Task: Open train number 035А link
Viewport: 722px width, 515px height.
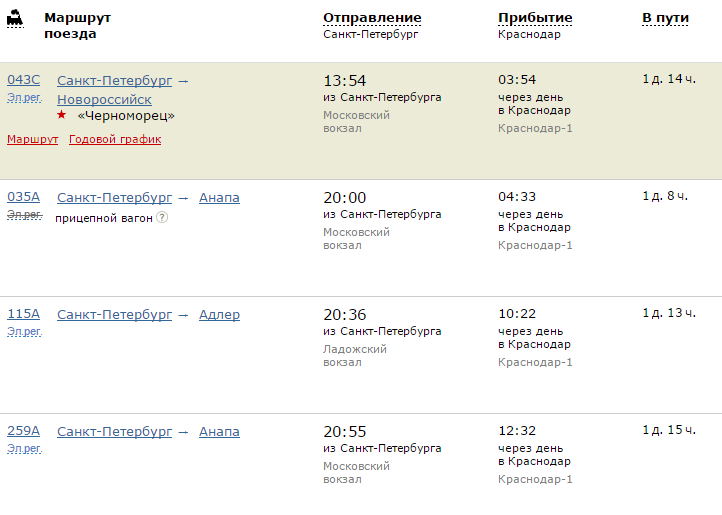Action: coord(24,197)
